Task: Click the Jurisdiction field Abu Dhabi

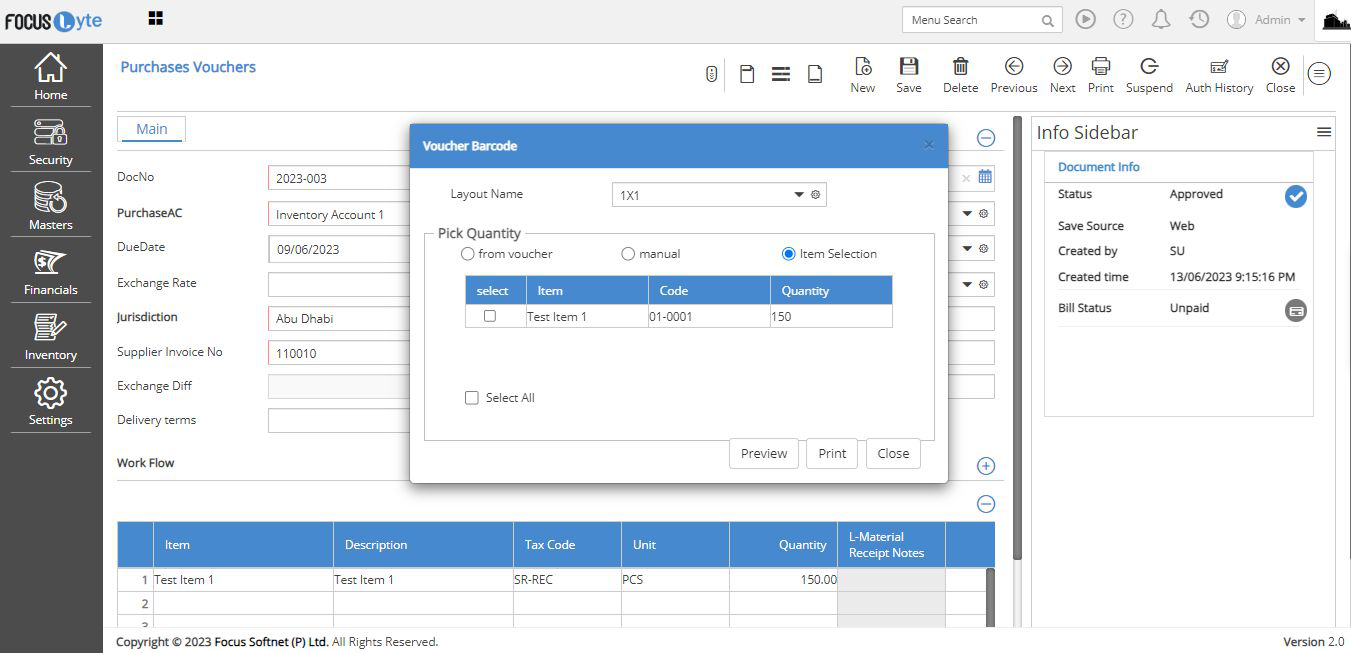Action: [339, 319]
